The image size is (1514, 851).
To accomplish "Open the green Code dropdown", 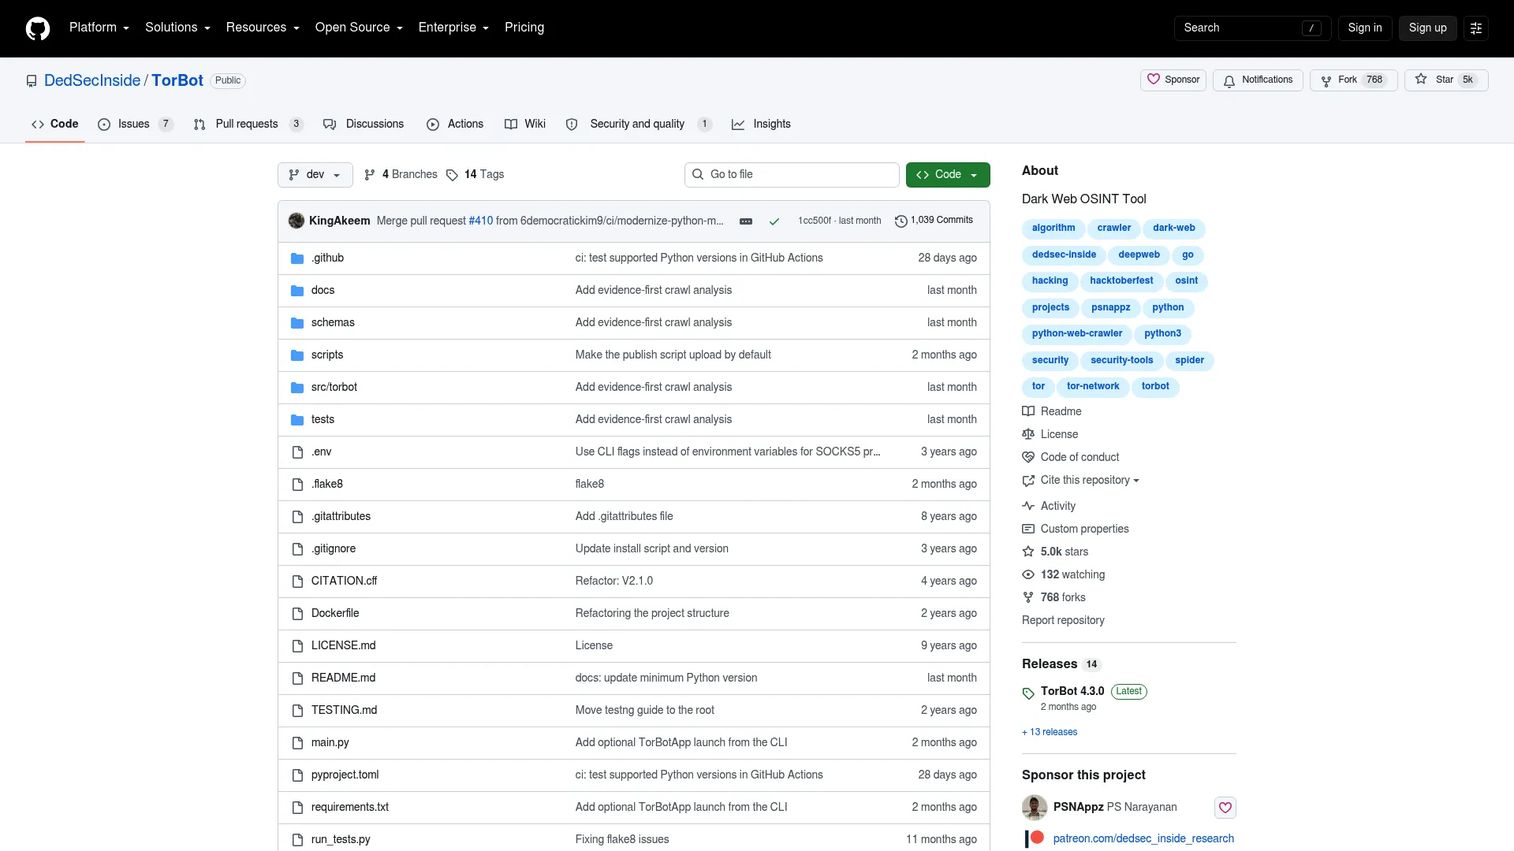I will click(948, 175).
